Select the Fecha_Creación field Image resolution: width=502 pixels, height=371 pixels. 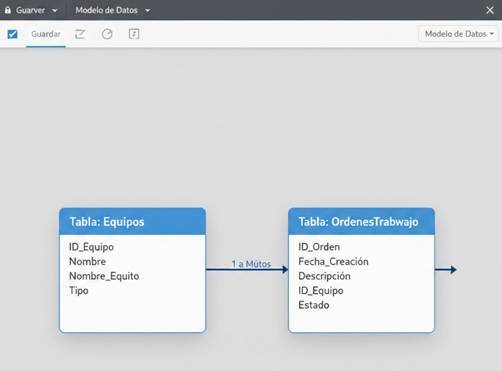333,262
